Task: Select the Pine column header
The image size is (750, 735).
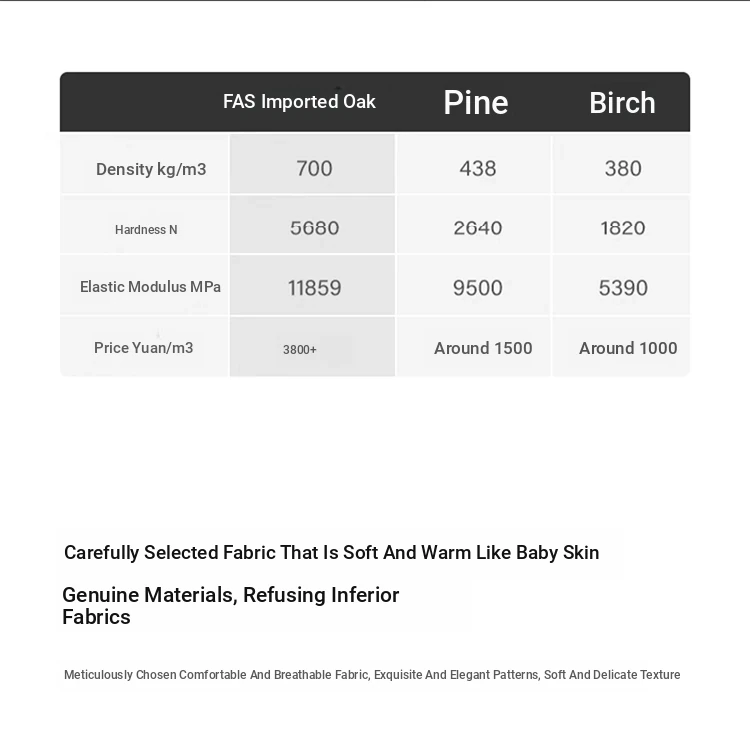Action: coord(476,102)
